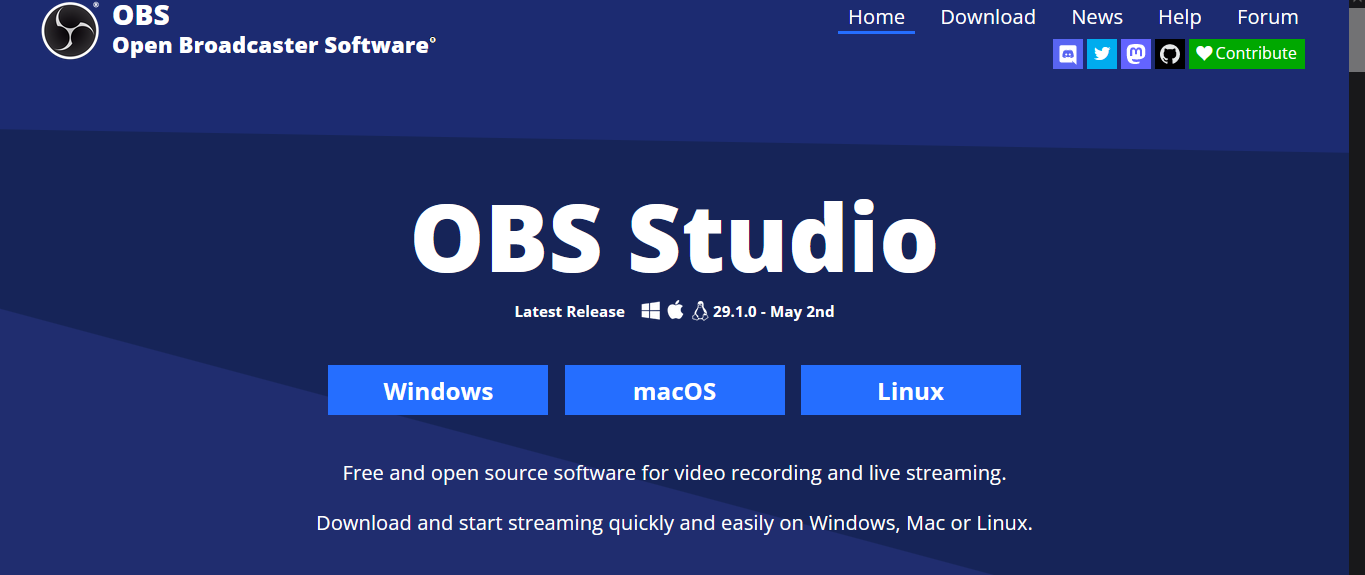Viewport: 1365px width, 575px height.
Task: Click the Linux penguin icon beside Latest Release
Action: click(700, 310)
